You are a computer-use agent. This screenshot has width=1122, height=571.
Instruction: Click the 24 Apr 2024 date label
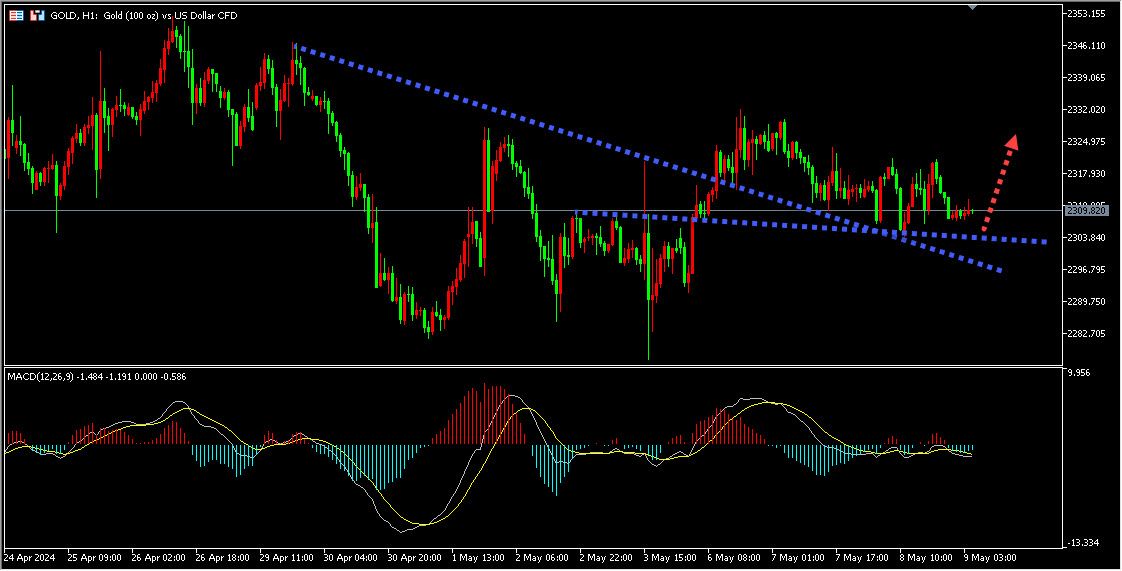31,555
